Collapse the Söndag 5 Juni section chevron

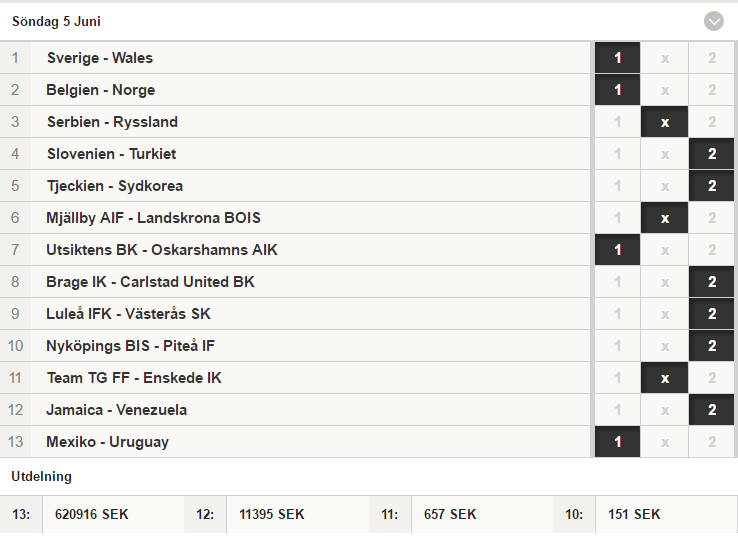coord(713,21)
